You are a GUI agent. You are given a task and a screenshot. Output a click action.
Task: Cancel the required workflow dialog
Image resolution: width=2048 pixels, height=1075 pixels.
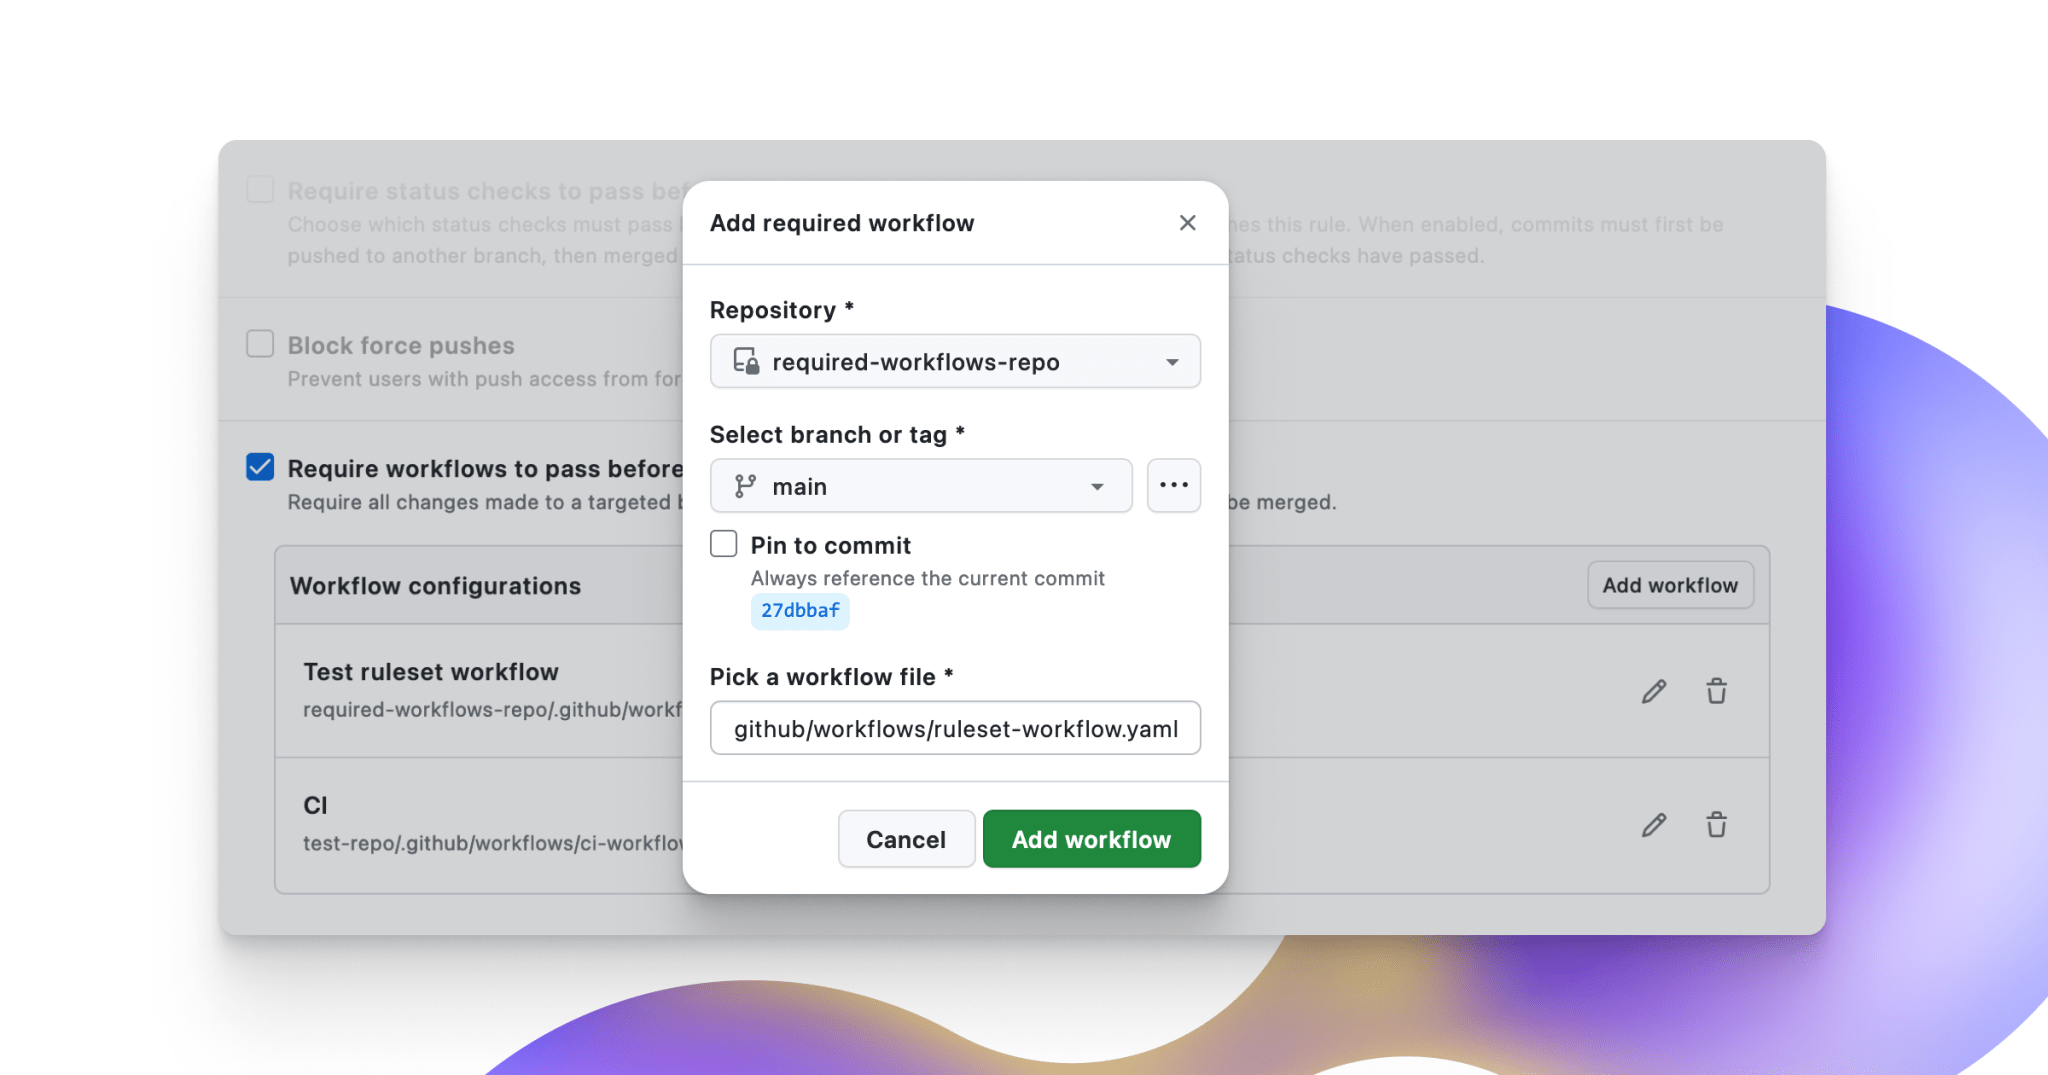[x=906, y=838]
